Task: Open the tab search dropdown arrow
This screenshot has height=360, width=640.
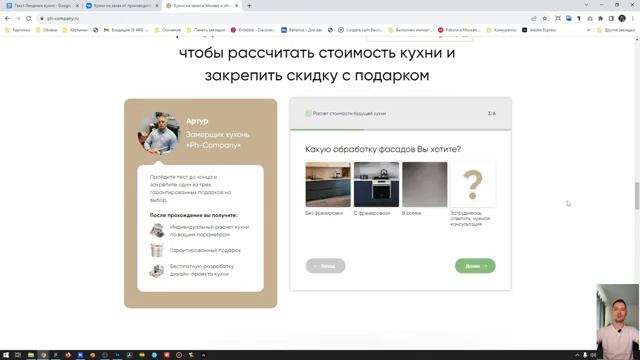Action: (x=586, y=5)
